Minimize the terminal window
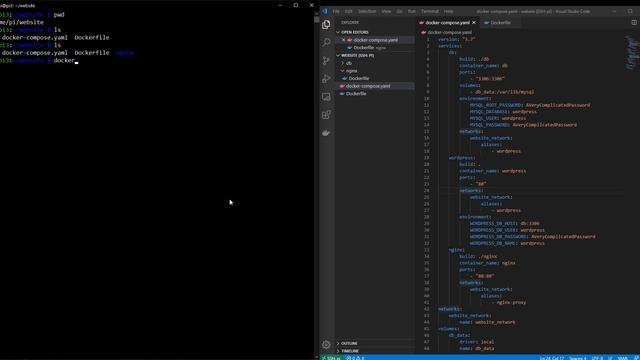 [280, 5]
